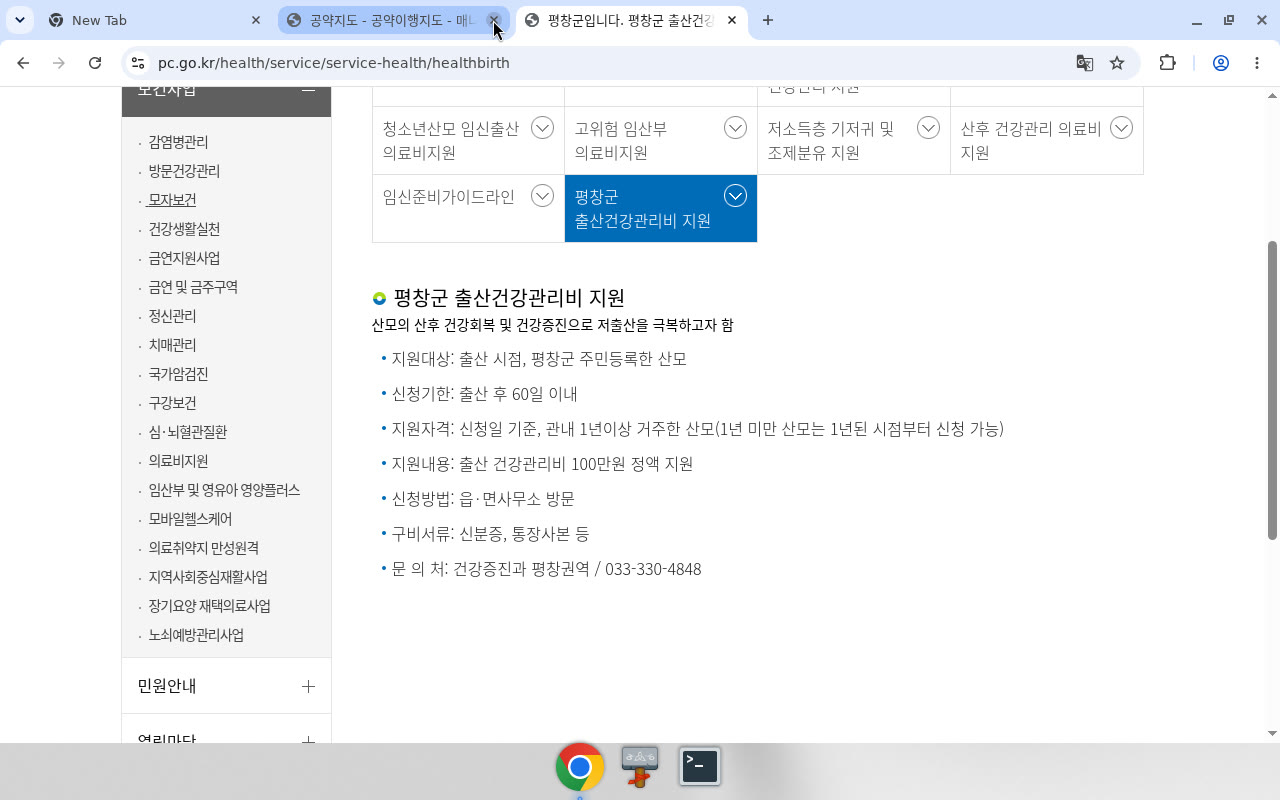This screenshot has width=1280, height=800.
Task: Click the page vertical scrollbar thumb
Action: [x=1272, y=390]
